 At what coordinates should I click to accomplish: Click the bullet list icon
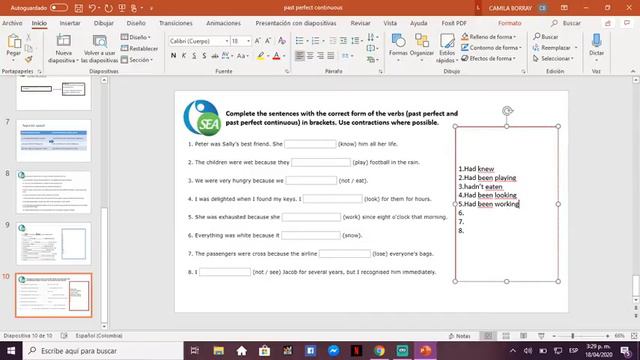[x=300, y=41]
